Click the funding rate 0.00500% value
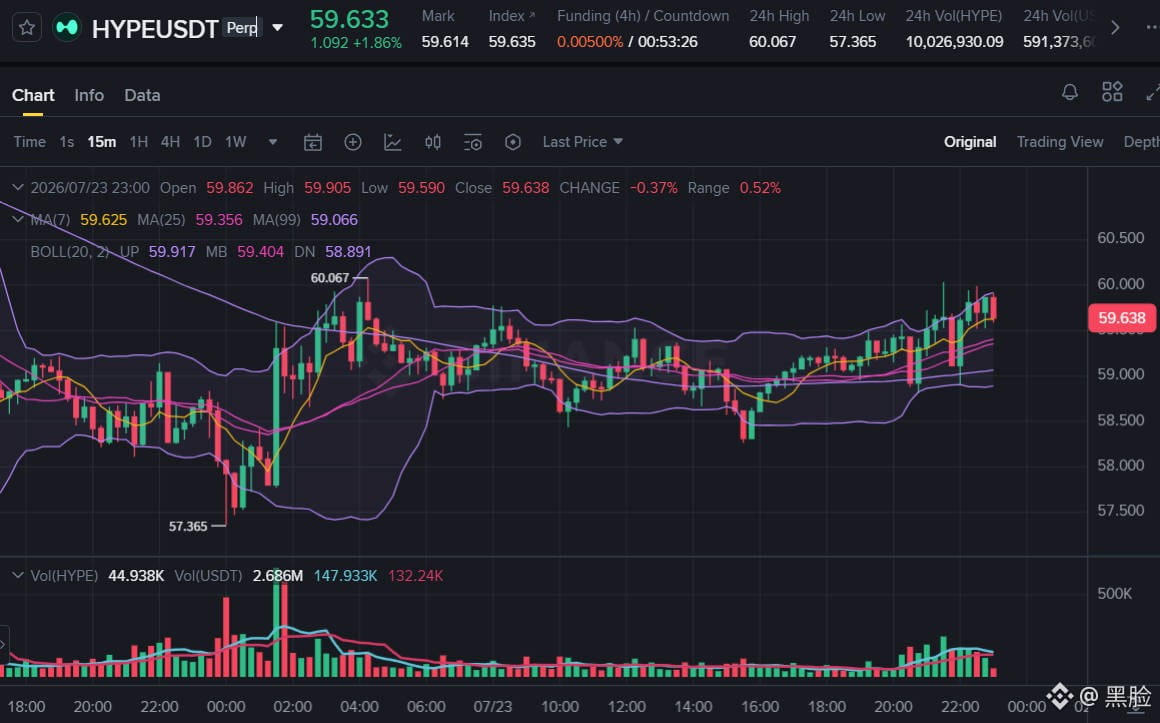Image resolution: width=1160 pixels, height=723 pixels. [590, 42]
